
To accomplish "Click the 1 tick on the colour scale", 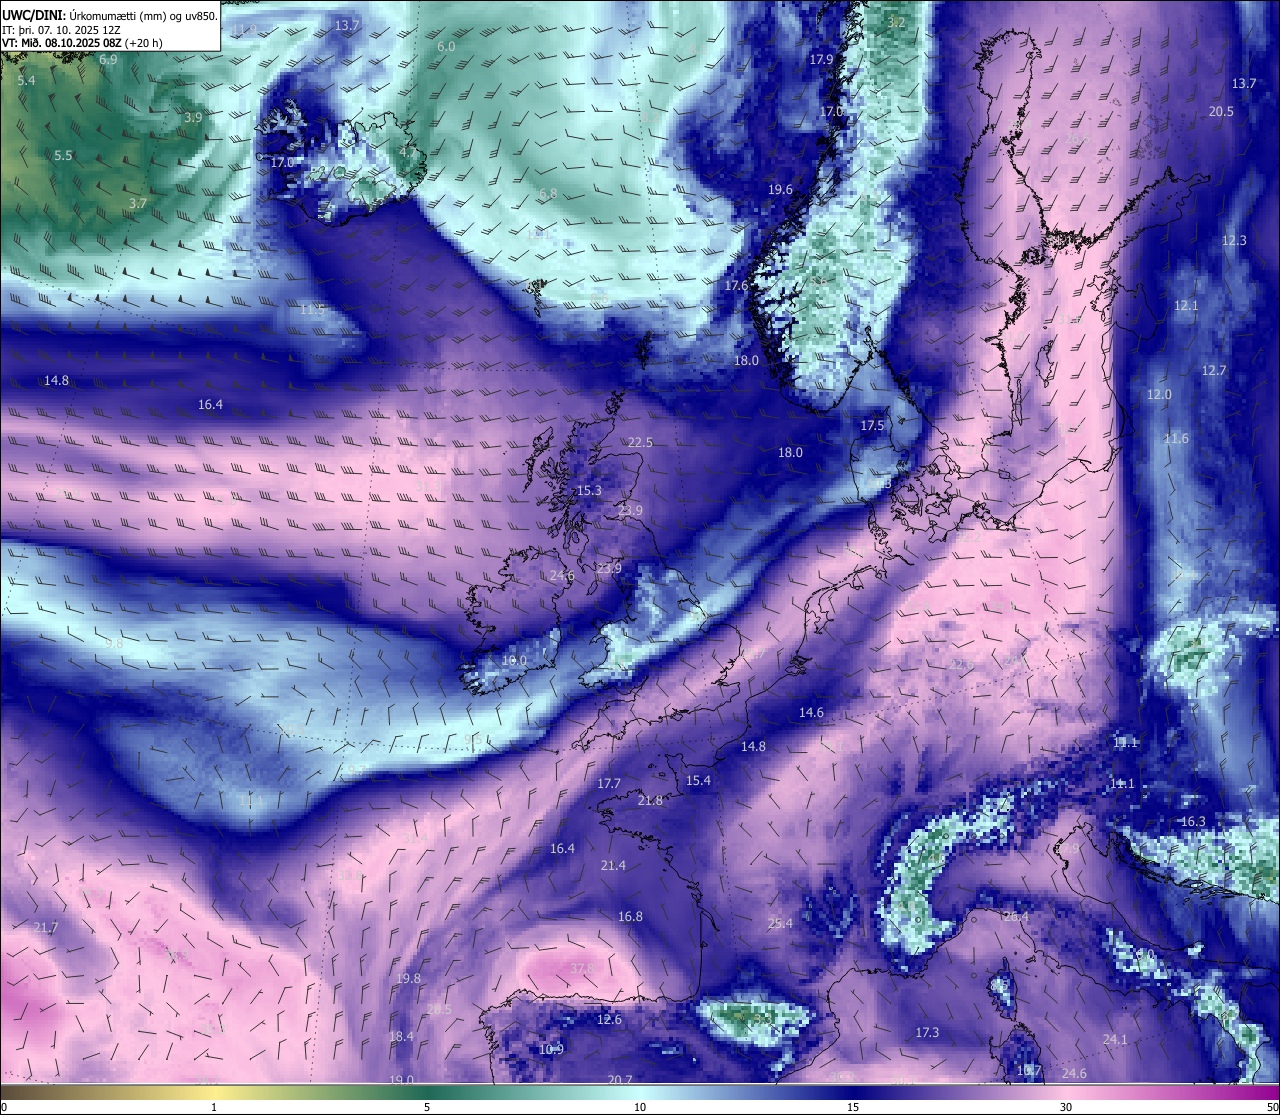I will click(x=214, y=1107).
